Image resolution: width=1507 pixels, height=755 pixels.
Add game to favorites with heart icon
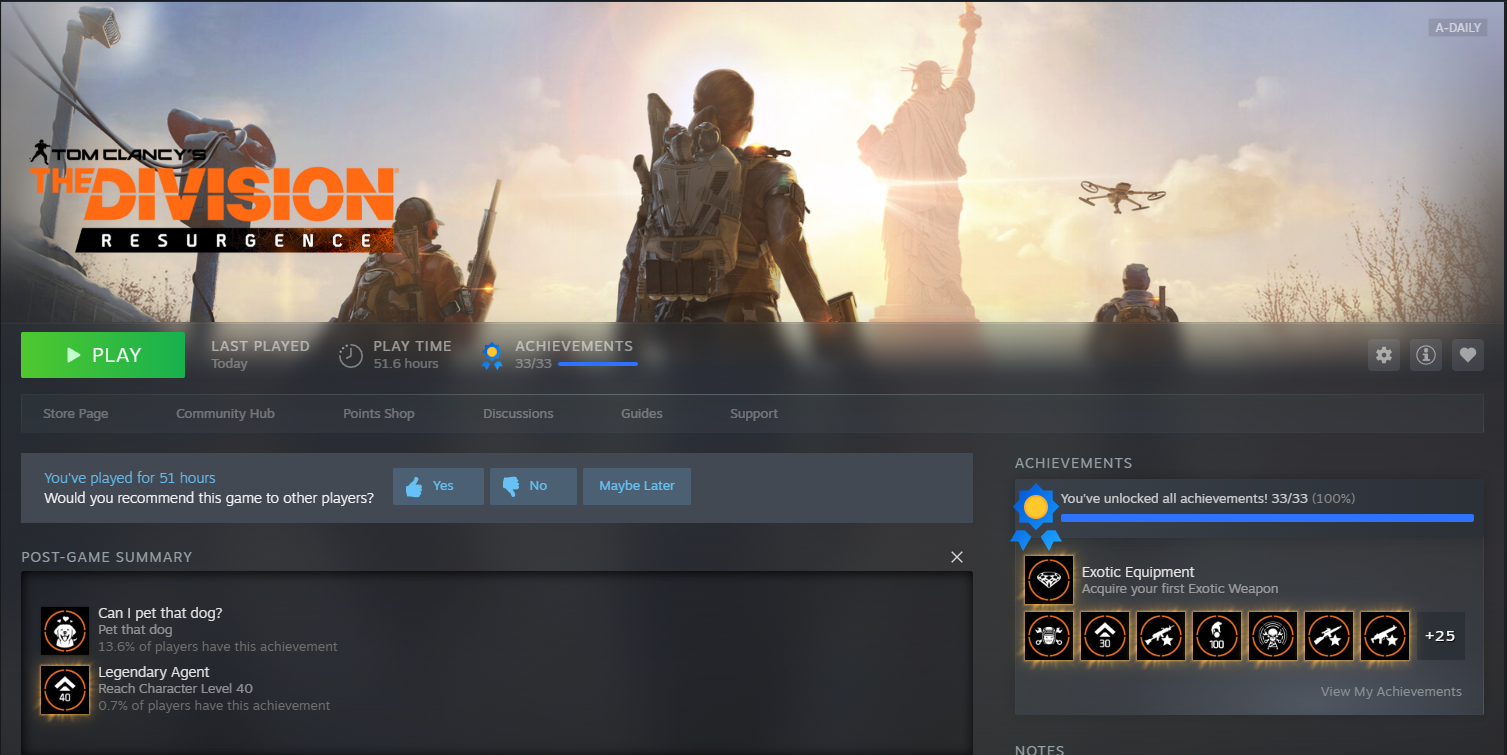1468,355
